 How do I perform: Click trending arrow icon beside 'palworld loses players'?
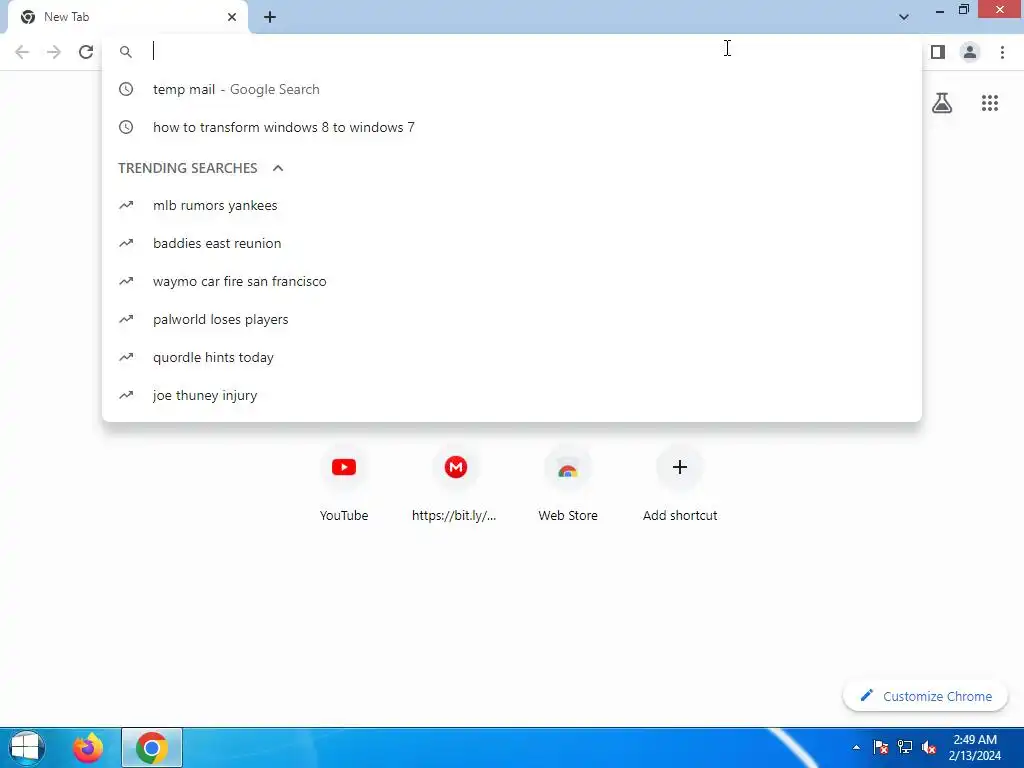(126, 319)
